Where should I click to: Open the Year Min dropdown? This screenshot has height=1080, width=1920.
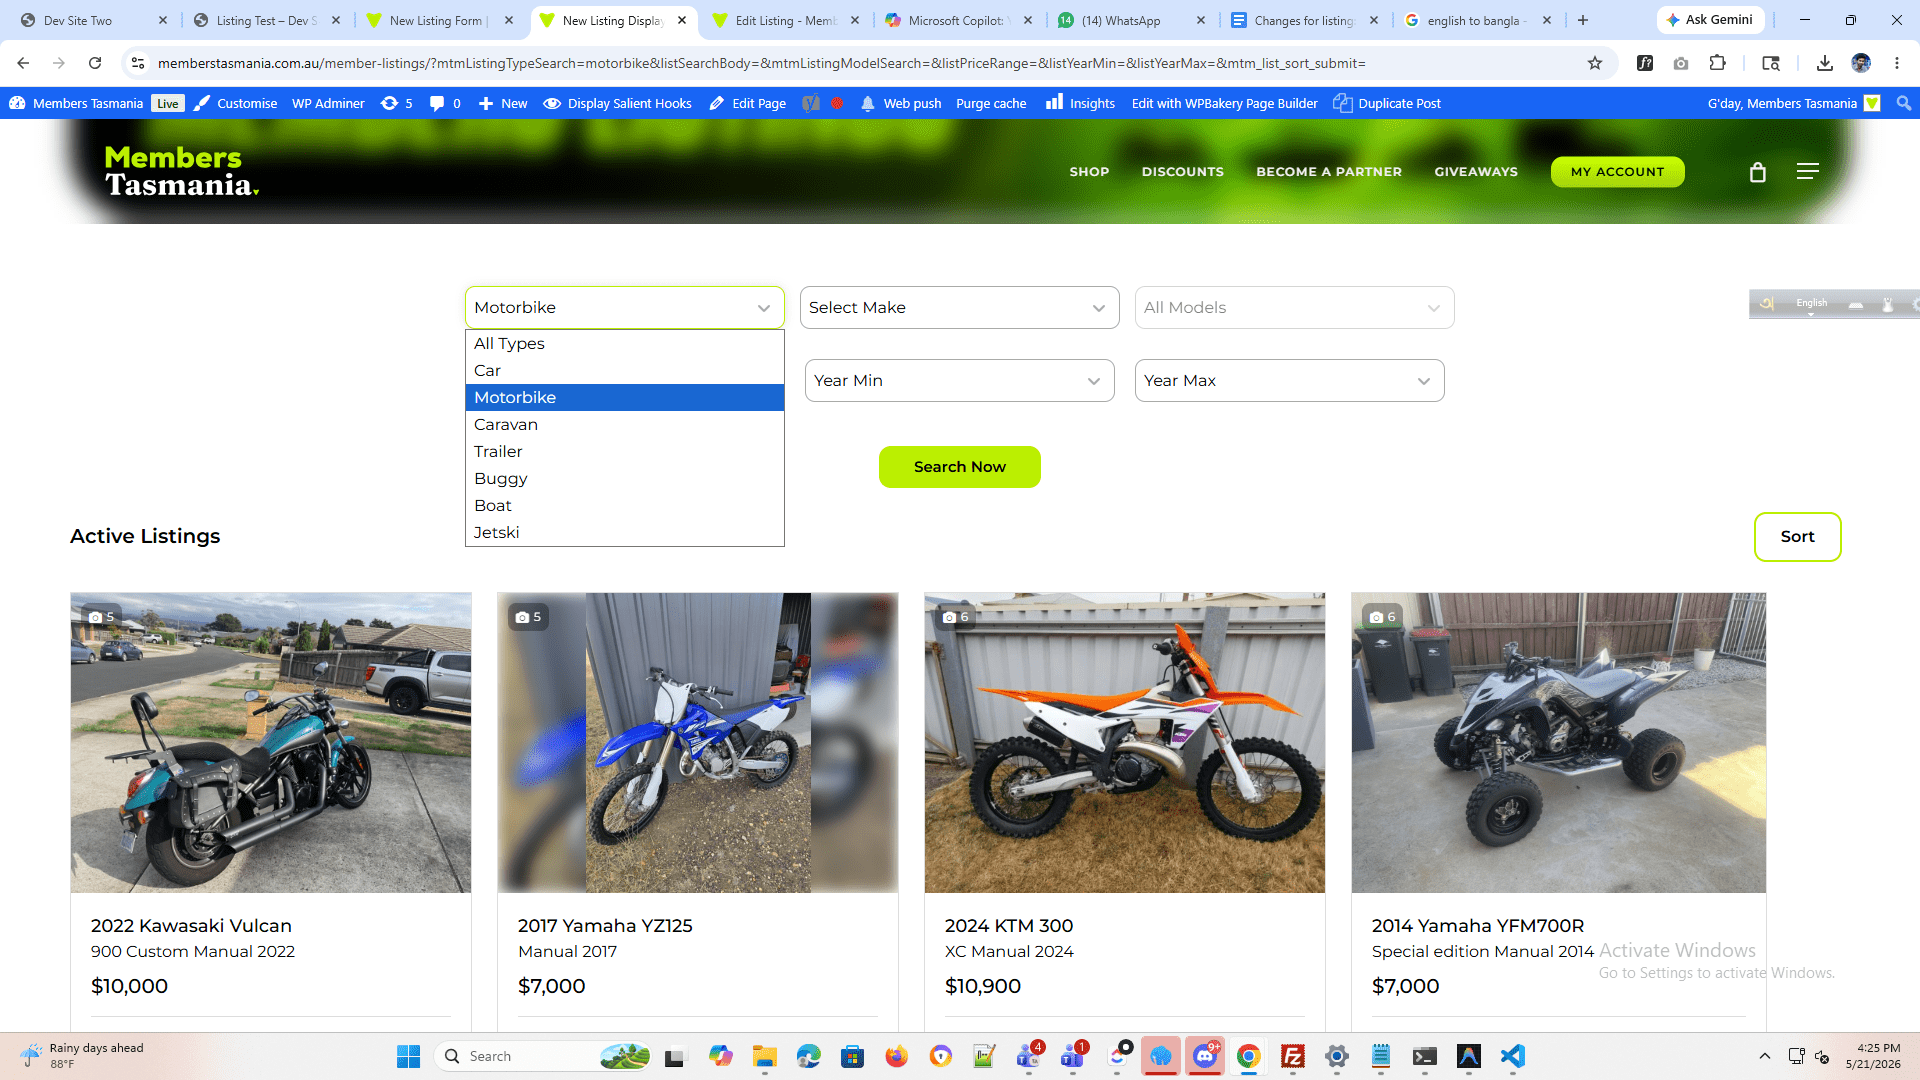coord(958,381)
